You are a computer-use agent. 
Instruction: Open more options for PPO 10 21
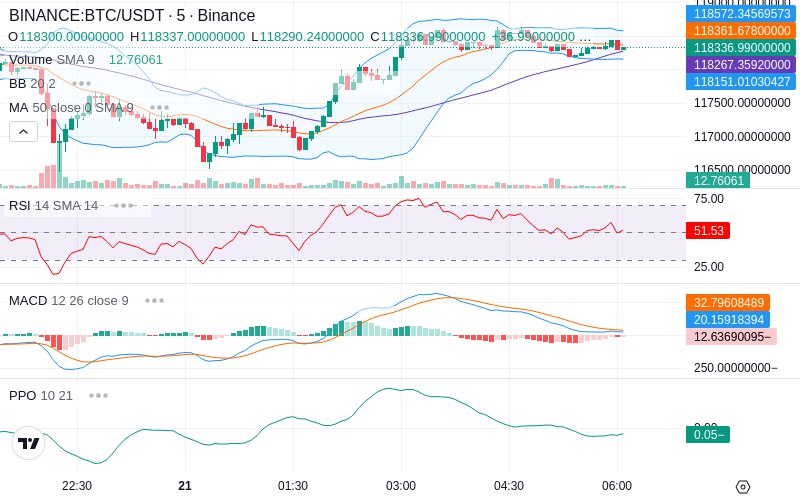98,395
